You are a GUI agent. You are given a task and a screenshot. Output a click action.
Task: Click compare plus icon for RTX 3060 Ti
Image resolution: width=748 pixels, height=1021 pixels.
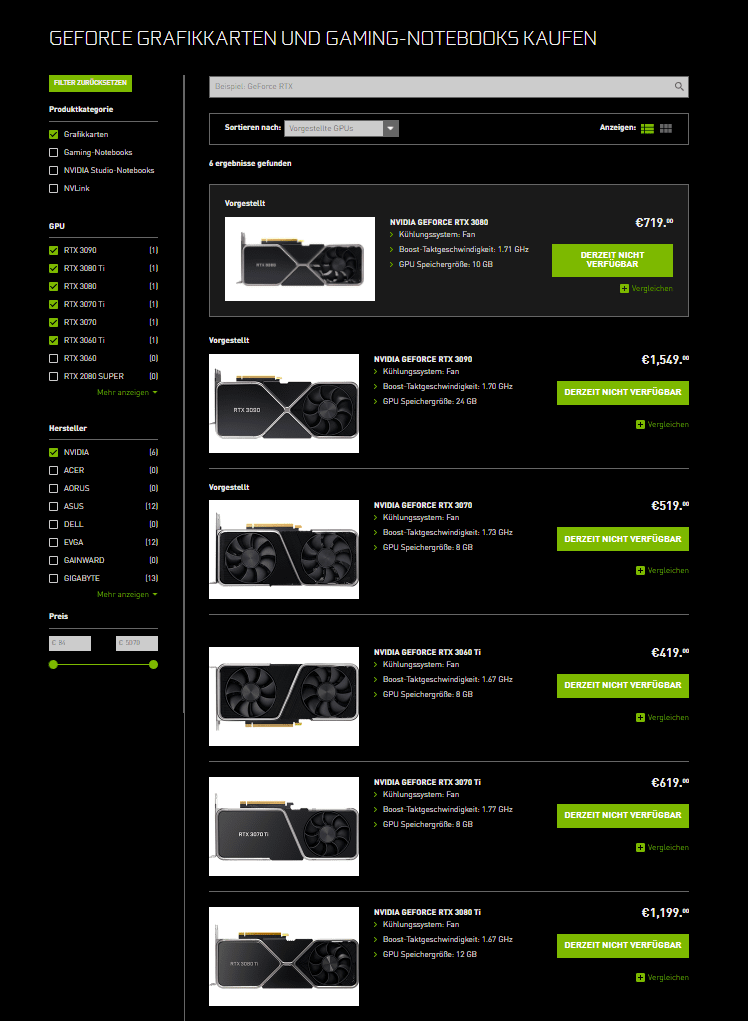[640, 718]
